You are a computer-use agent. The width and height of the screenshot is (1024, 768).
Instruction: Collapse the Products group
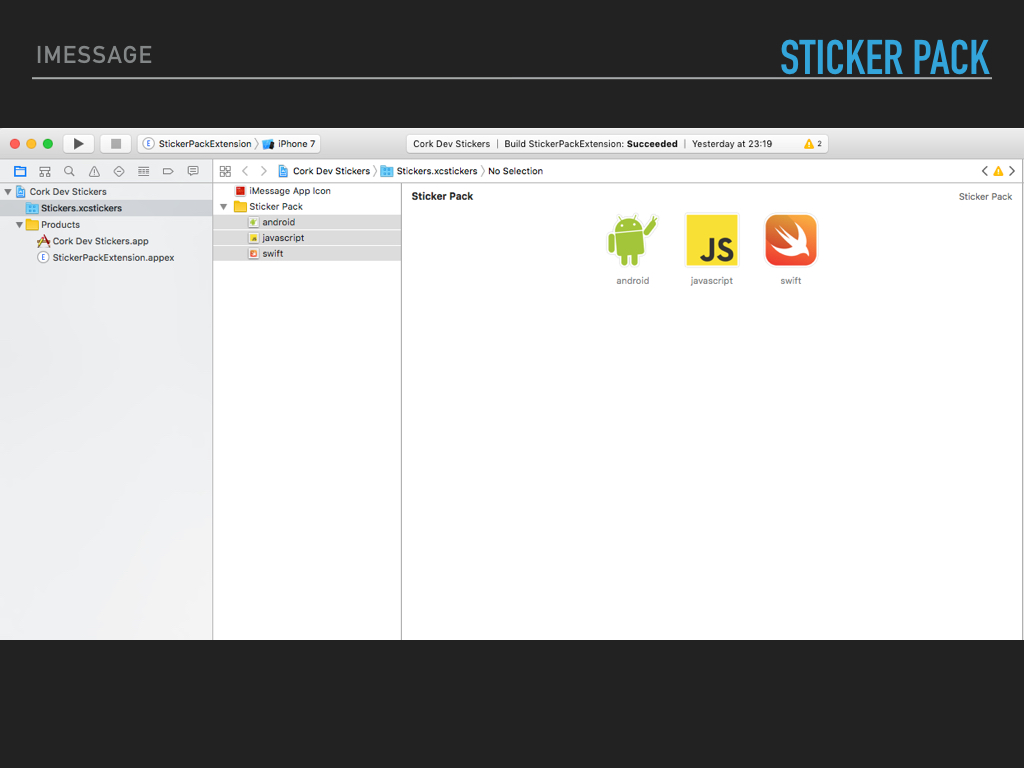[20, 225]
